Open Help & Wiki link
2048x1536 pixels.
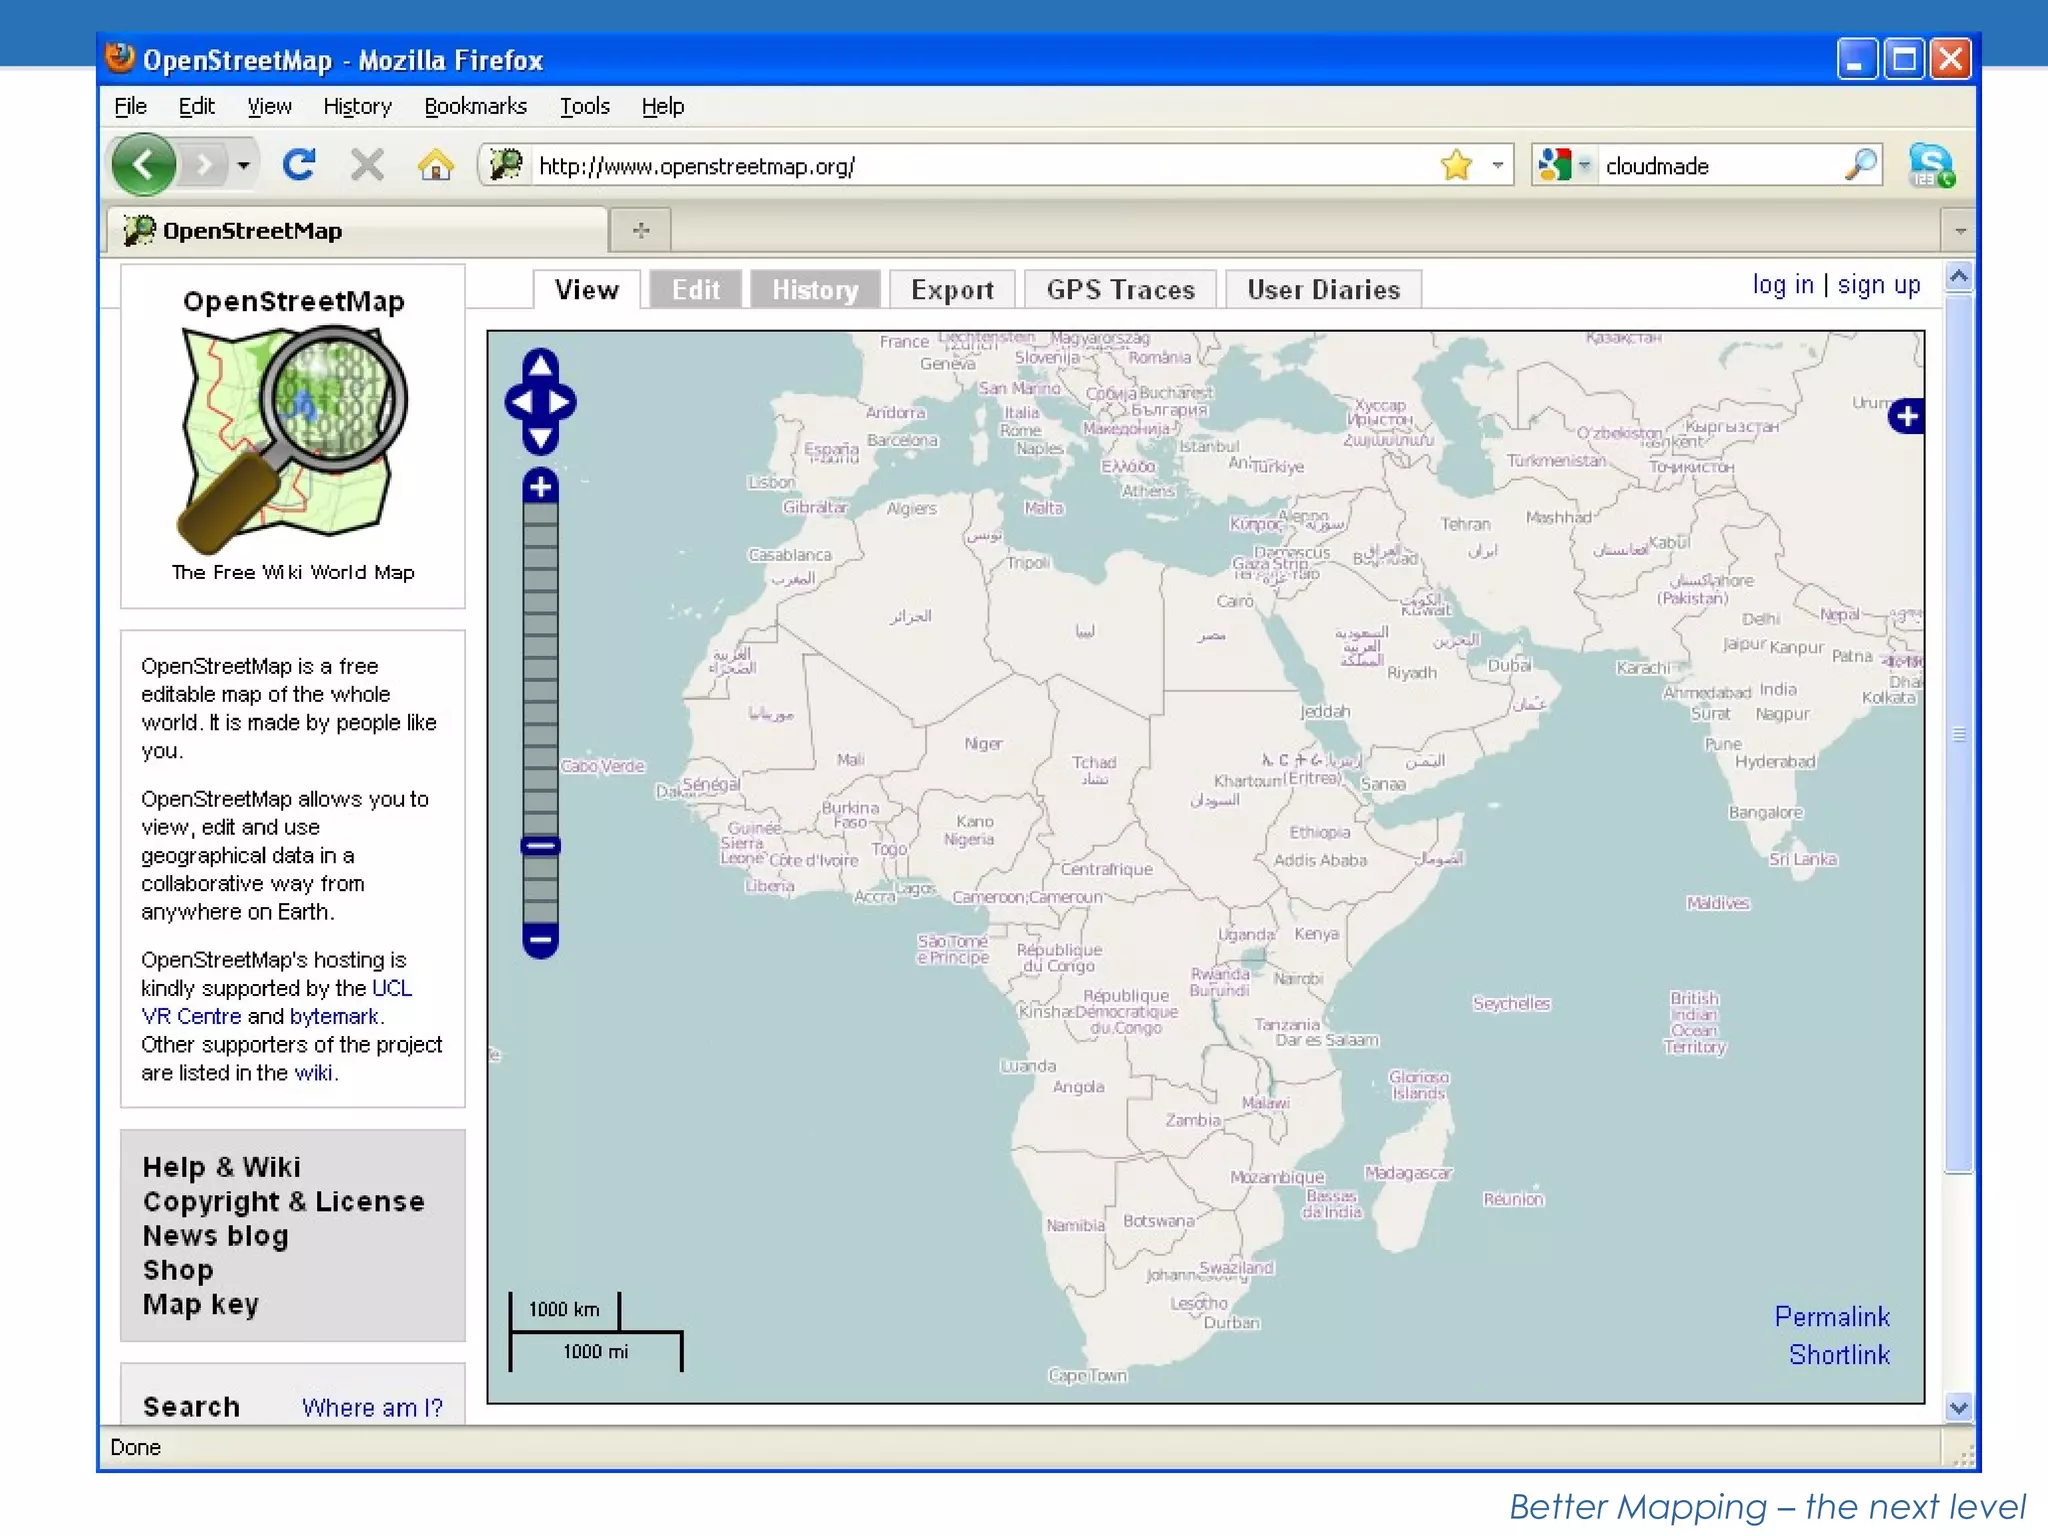[221, 1167]
